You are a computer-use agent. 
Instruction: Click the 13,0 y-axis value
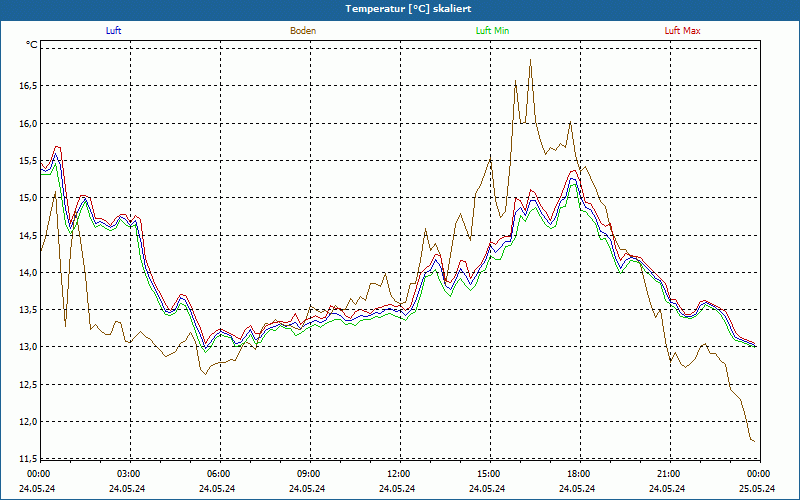click(x=28, y=347)
